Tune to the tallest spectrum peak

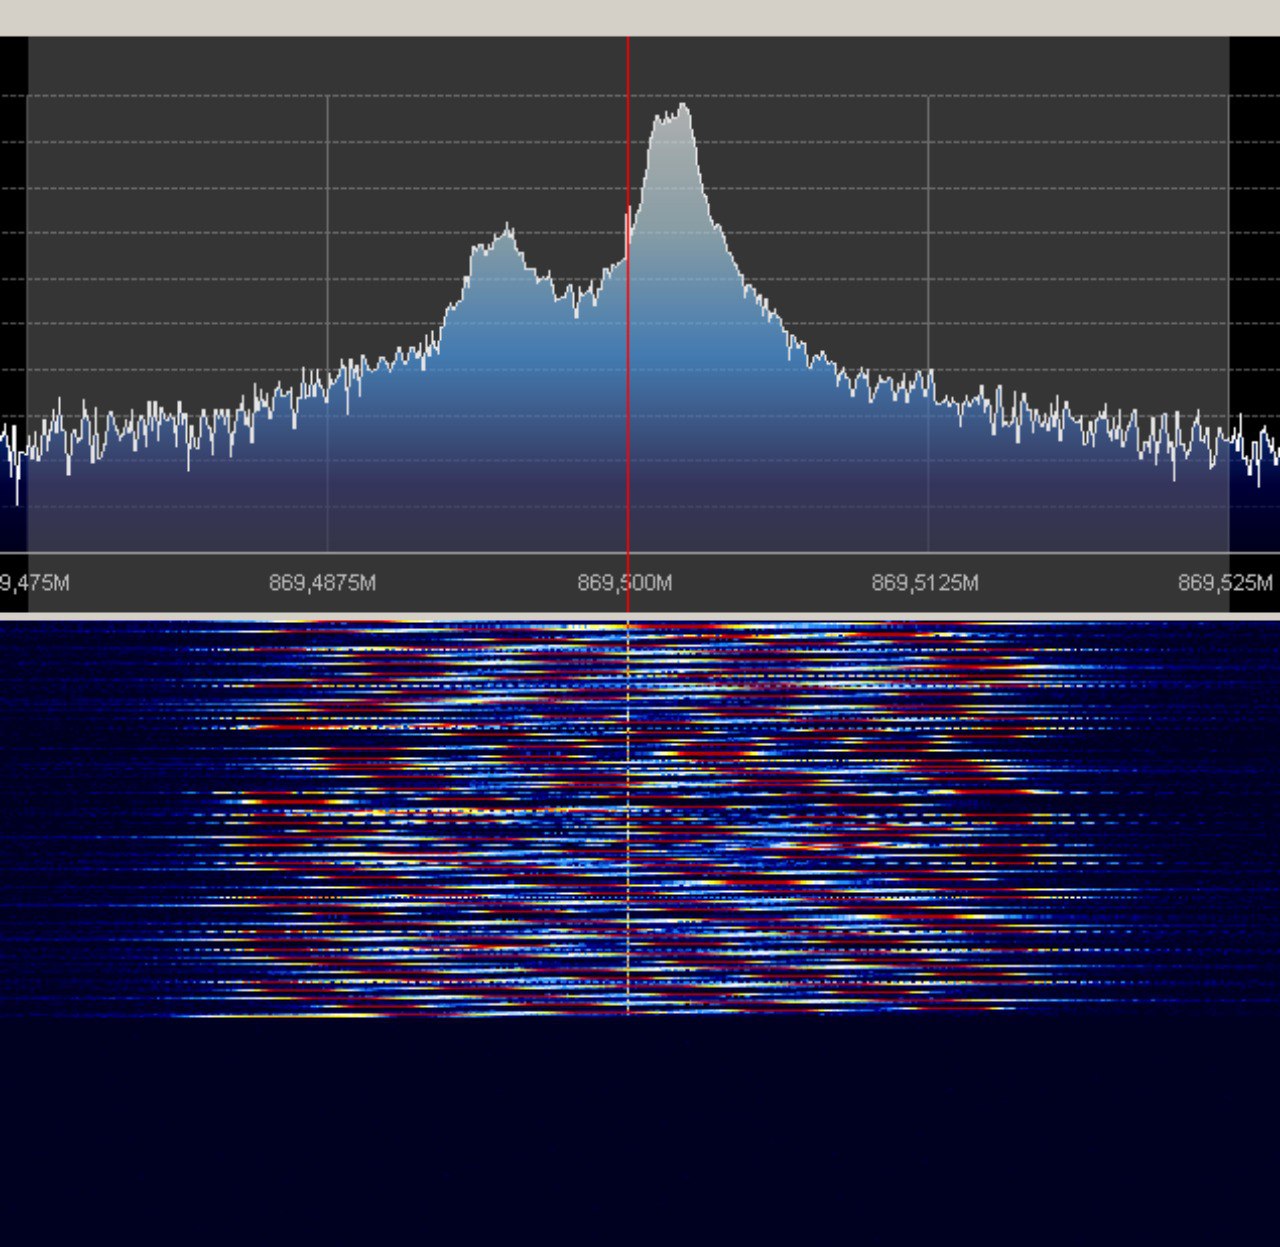pyautogui.click(x=683, y=108)
